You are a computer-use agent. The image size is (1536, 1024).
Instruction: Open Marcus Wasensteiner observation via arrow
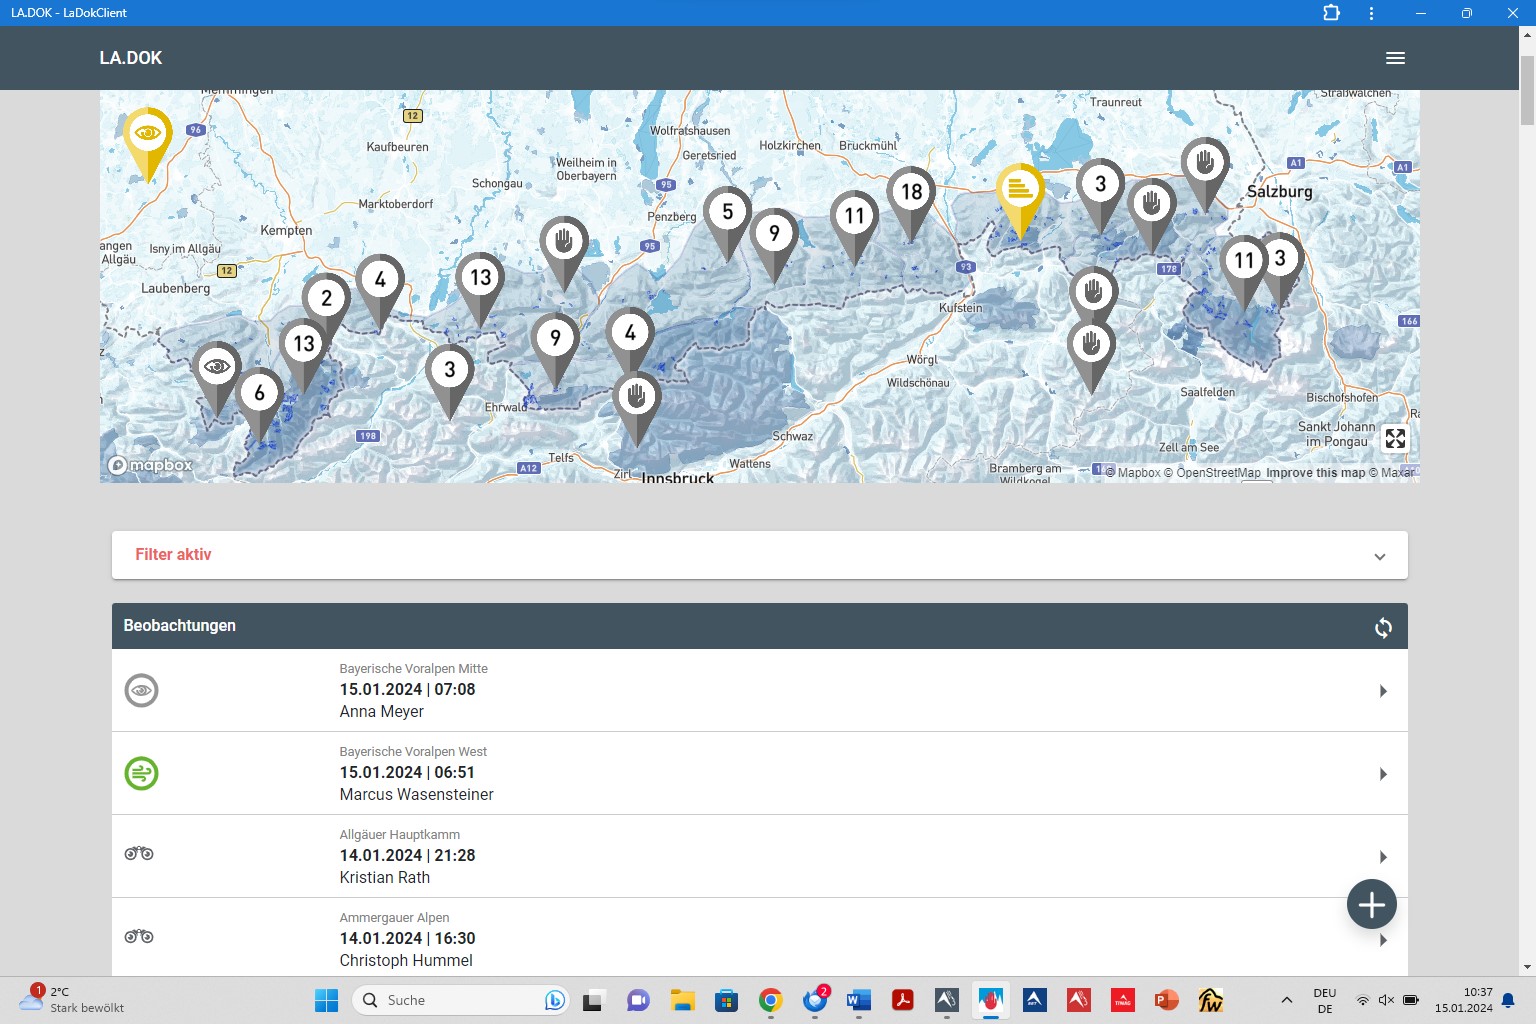pos(1383,774)
